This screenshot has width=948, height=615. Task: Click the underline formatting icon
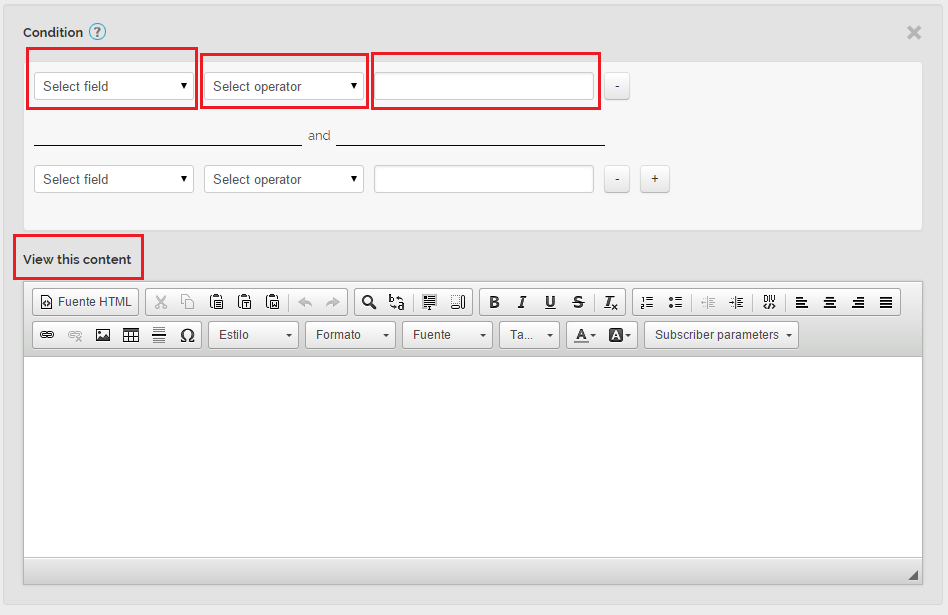(x=549, y=302)
